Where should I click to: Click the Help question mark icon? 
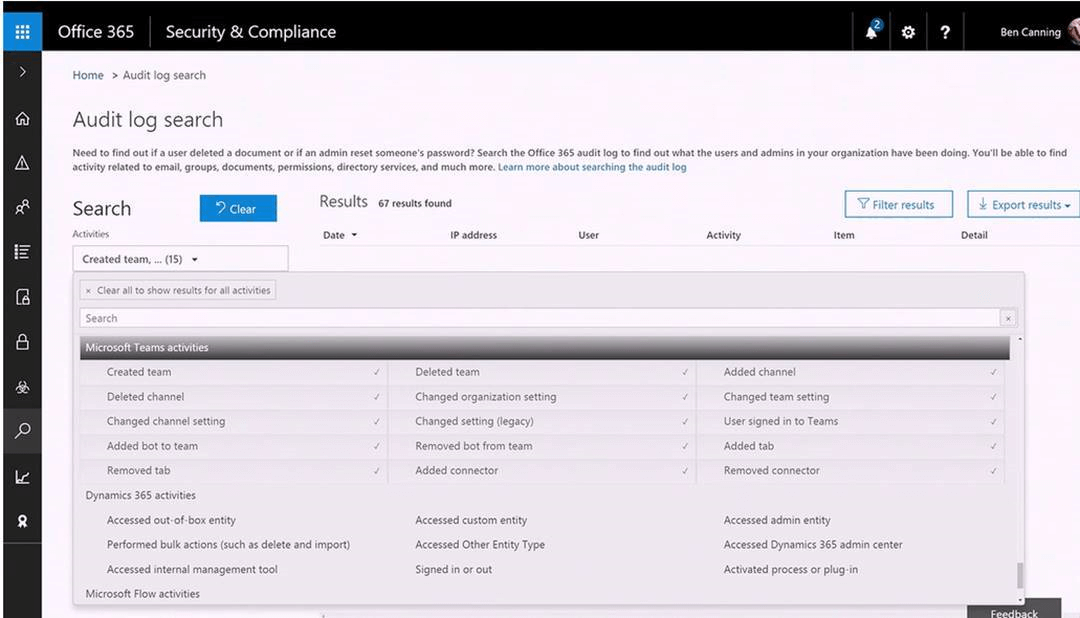coord(945,32)
